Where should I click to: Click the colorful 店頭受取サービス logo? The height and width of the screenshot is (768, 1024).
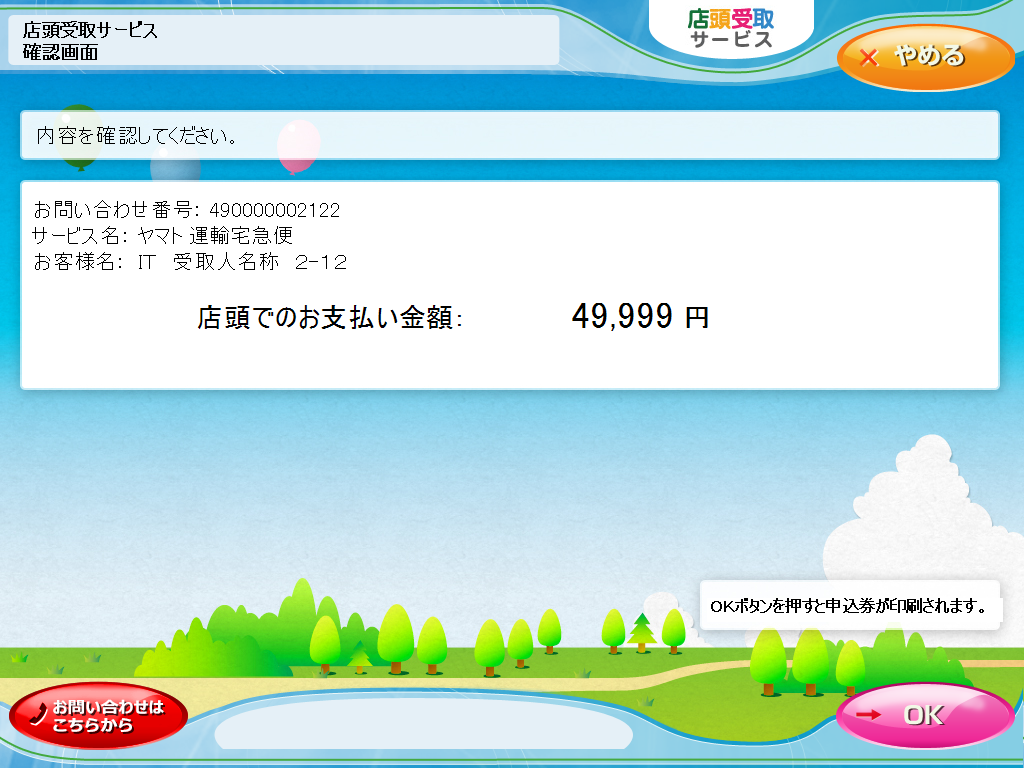click(731, 29)
